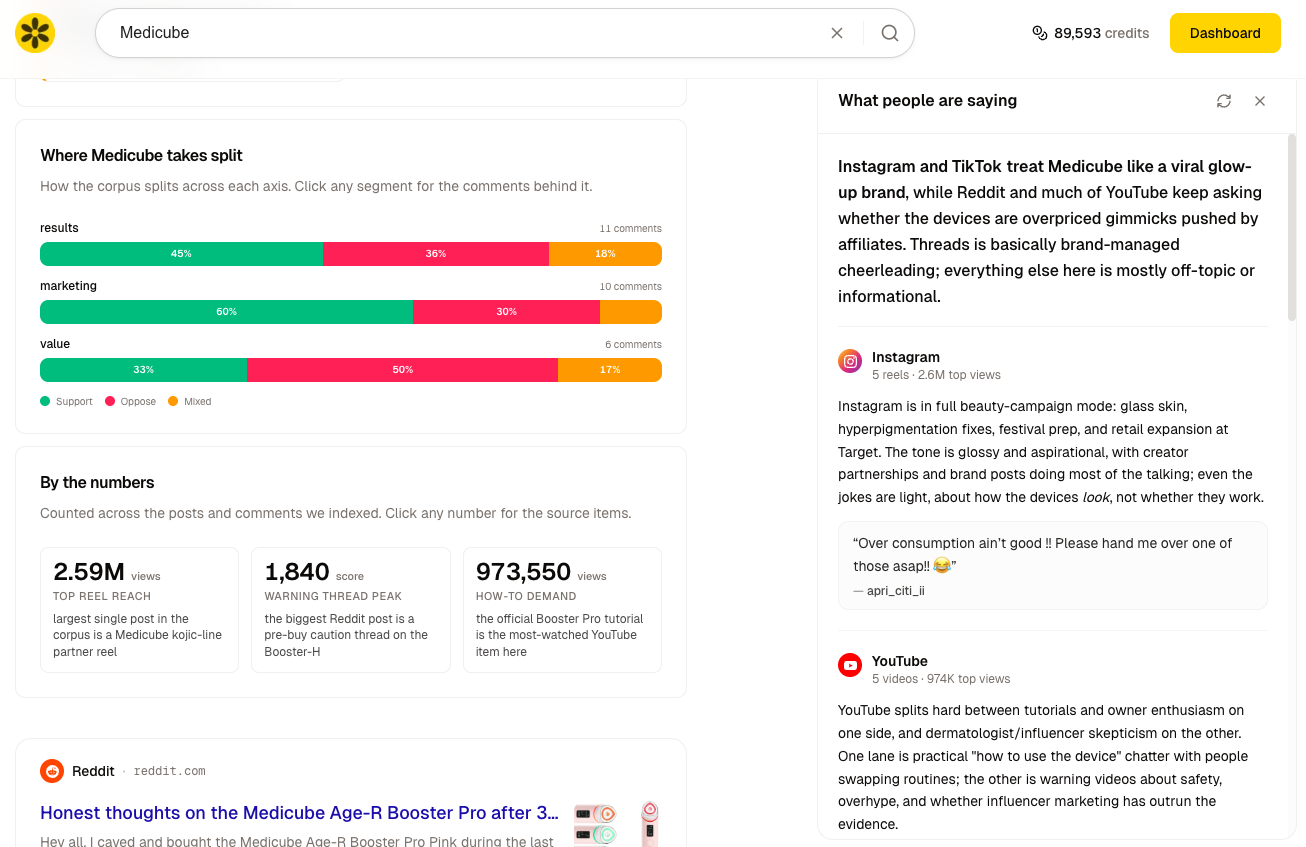
Task: Click the "What people are saying" title
Action: coord(928,101)
